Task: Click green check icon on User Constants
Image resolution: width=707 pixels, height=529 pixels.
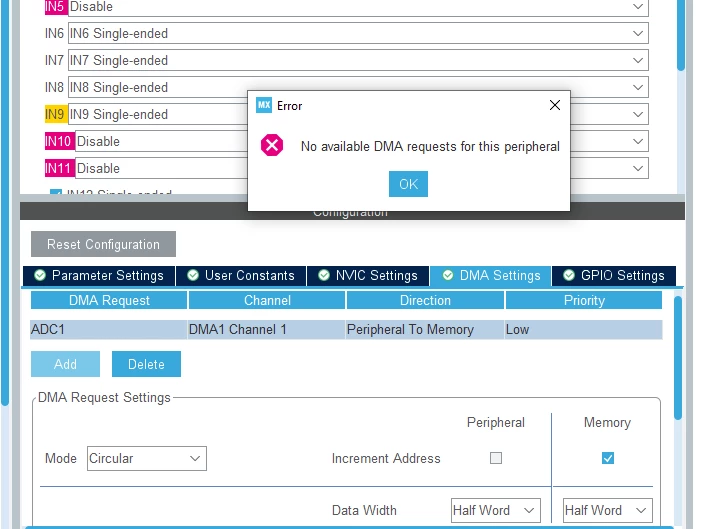Action: [x=193, y=275]
